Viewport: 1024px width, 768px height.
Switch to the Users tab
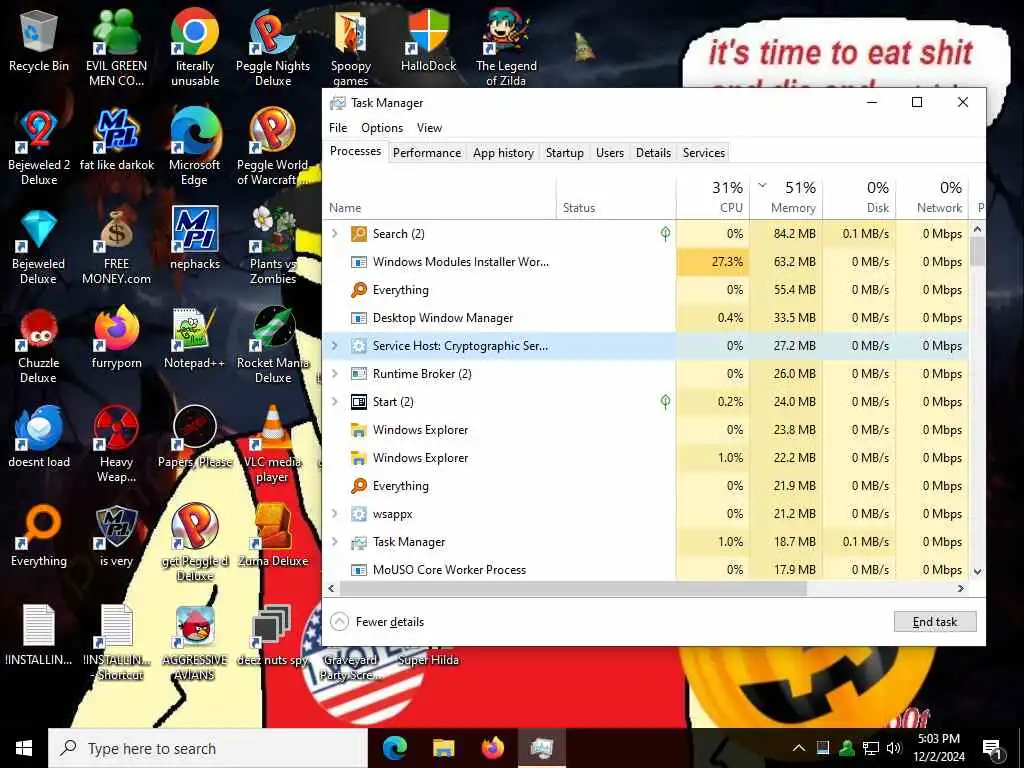[609, 153]
